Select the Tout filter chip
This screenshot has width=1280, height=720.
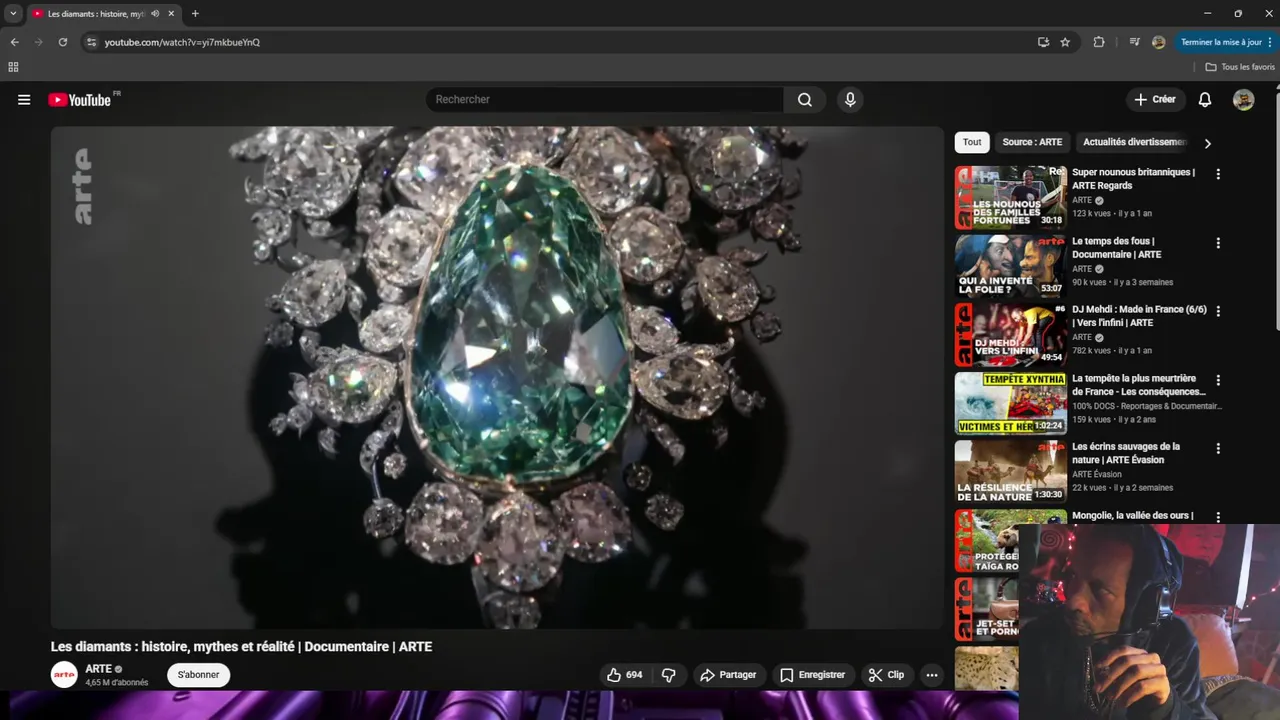[972, 142]
